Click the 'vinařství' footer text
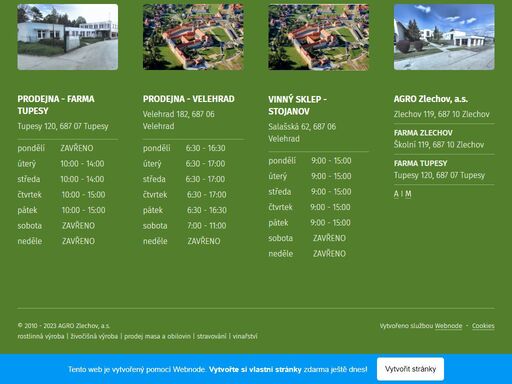 click(245, 336)
